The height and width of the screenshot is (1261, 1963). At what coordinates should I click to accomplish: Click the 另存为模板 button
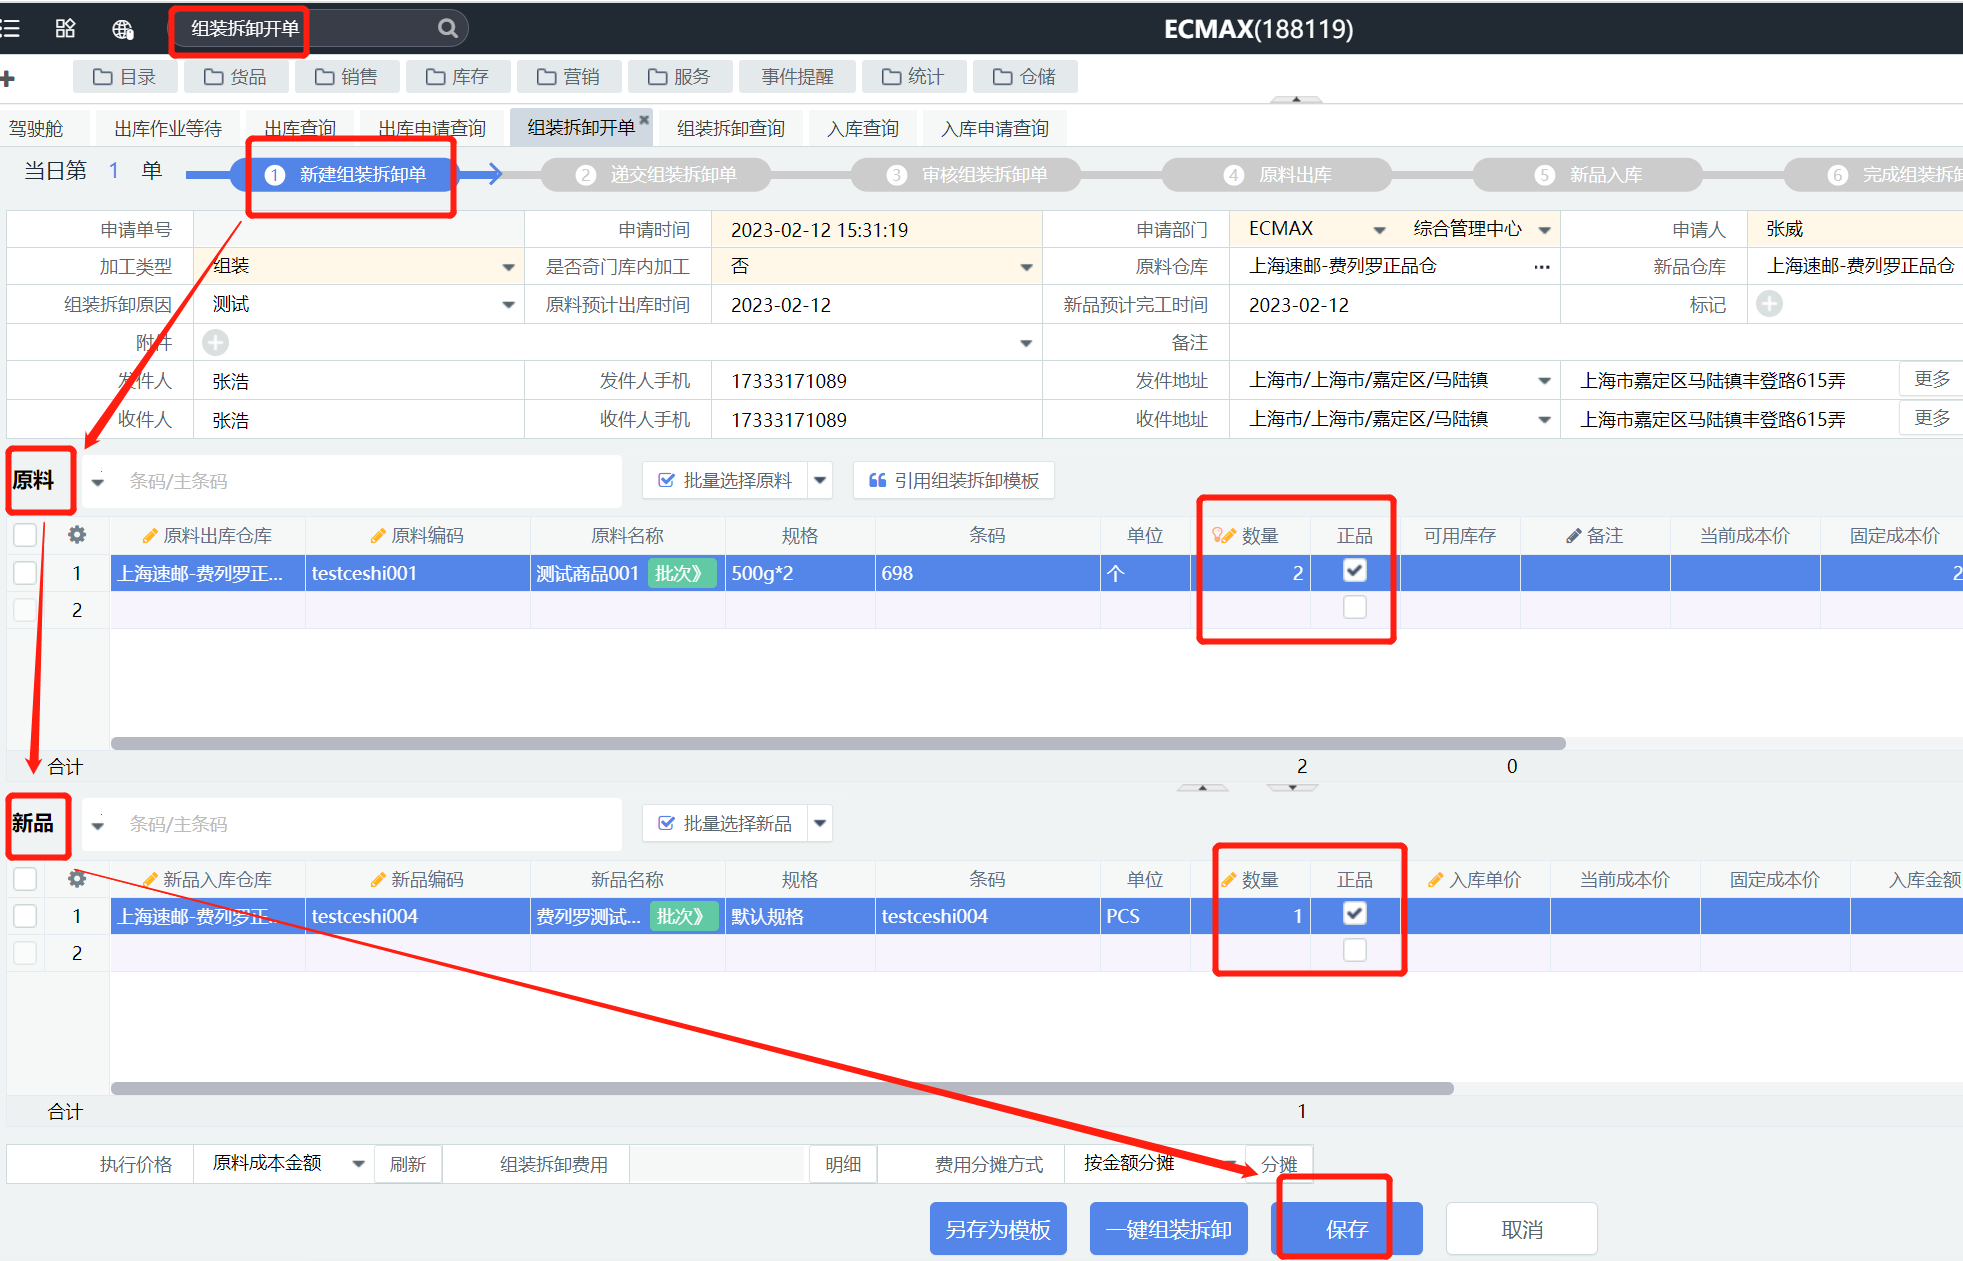(998, 1229)
